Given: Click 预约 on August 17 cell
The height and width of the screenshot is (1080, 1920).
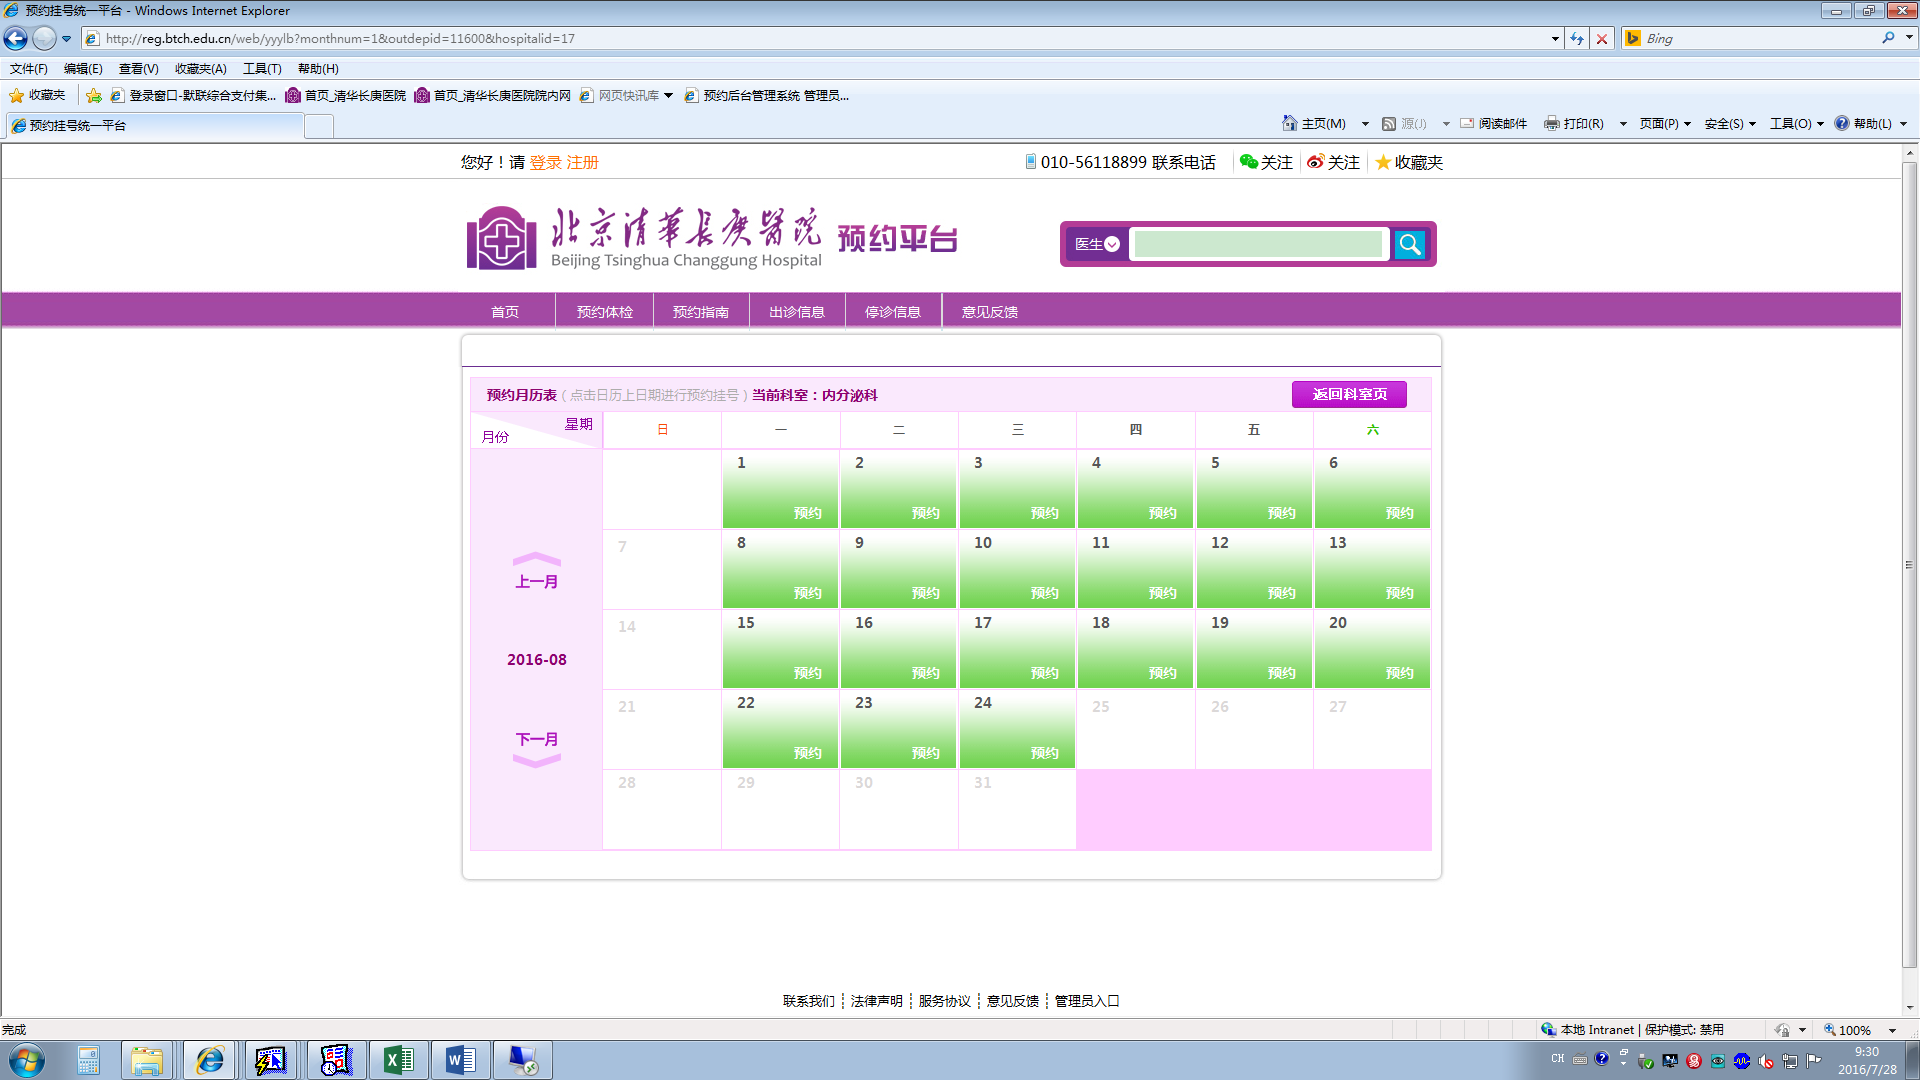Looking at the screenshot, I should 1044,673.
